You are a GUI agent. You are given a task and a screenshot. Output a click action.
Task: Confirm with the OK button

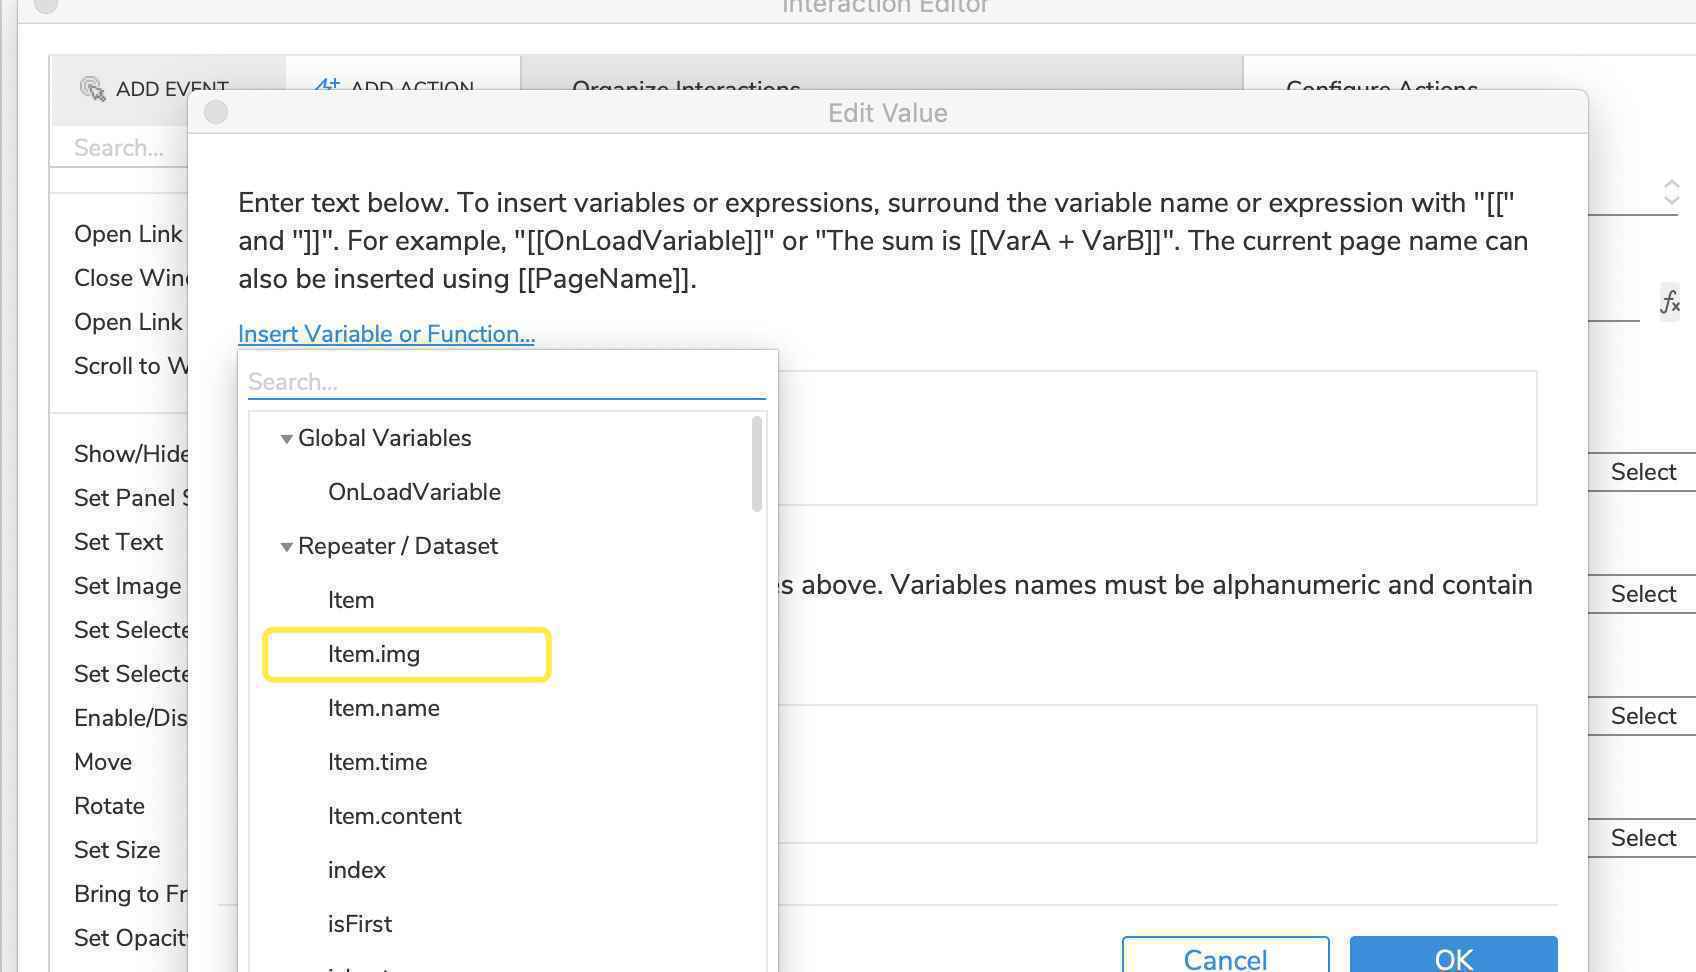1453,956
